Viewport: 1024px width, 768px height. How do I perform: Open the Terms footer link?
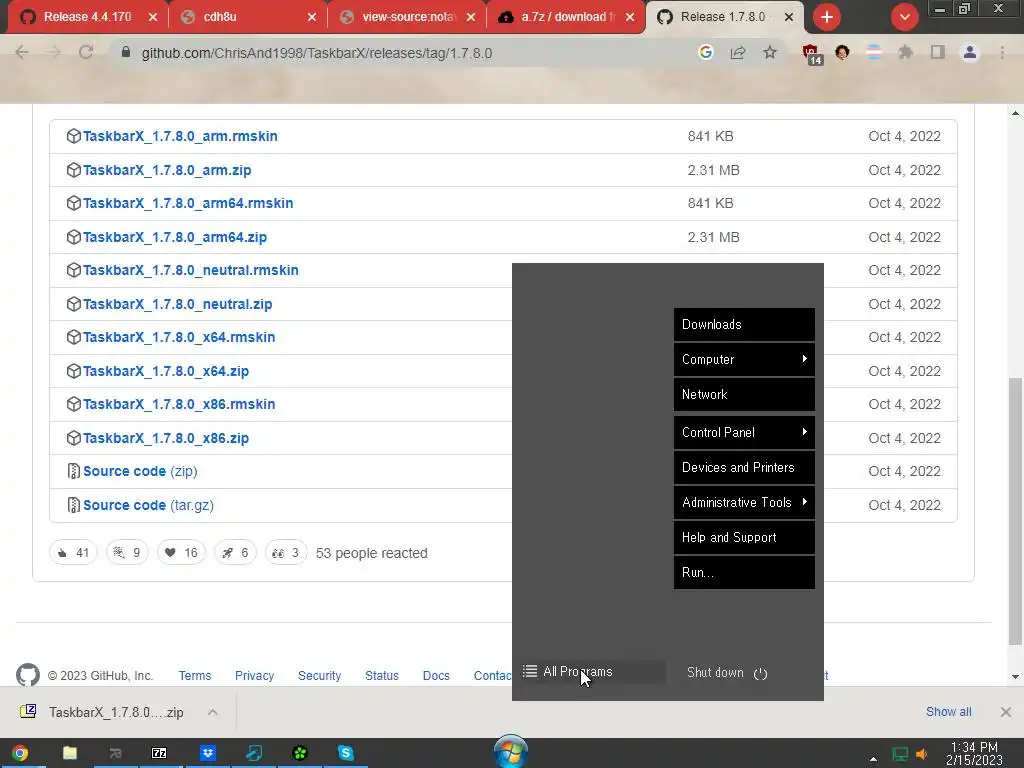pos(195,675)
